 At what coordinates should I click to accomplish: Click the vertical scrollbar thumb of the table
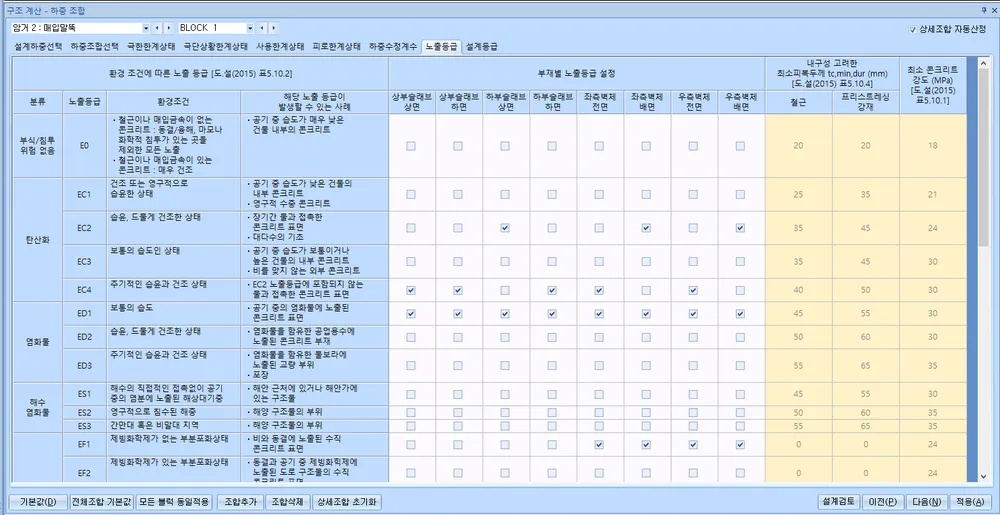tap(984, 156)
